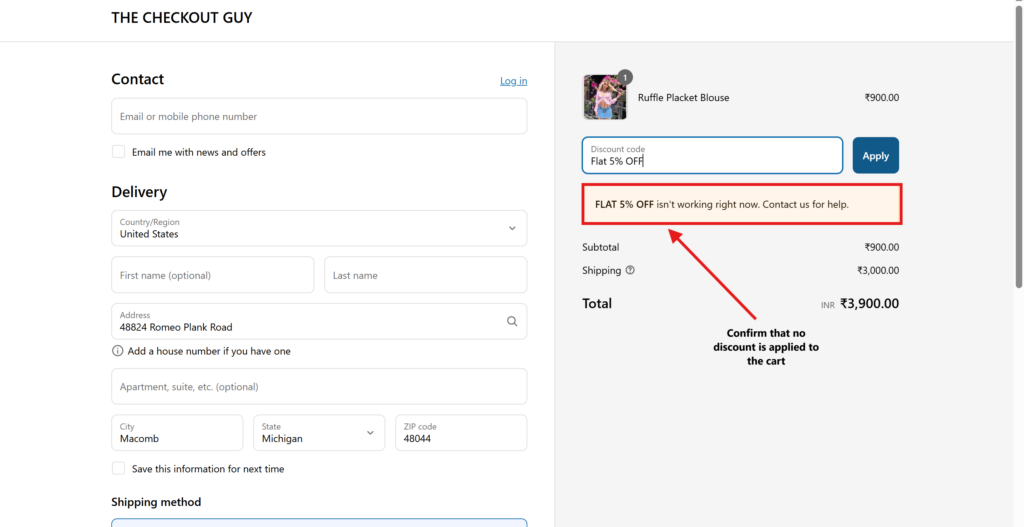Click the First name (optional) field
The height and width of the screenshot is (527, 1024).
[213, 275]
